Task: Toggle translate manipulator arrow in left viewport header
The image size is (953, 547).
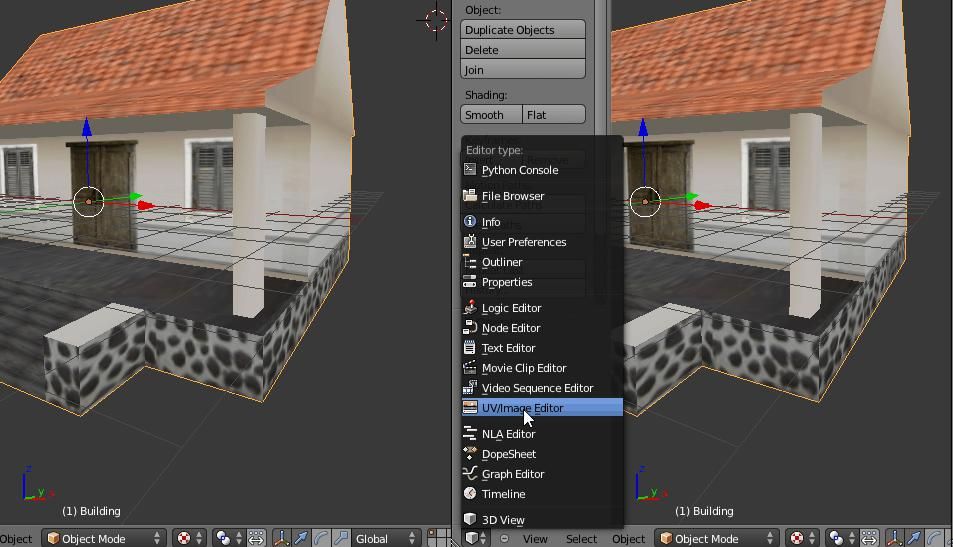Action: pos(301,538)
